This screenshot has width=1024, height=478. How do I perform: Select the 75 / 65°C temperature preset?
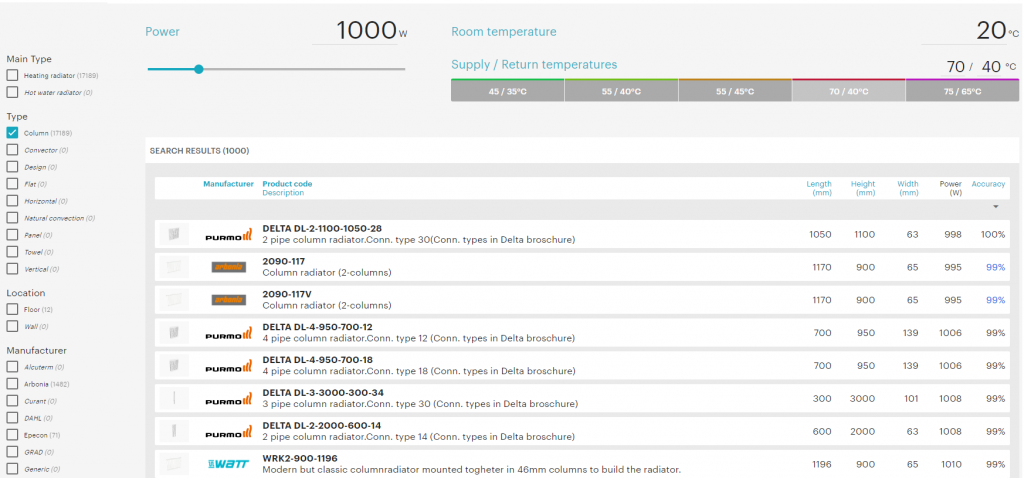[x=962, y=91]
